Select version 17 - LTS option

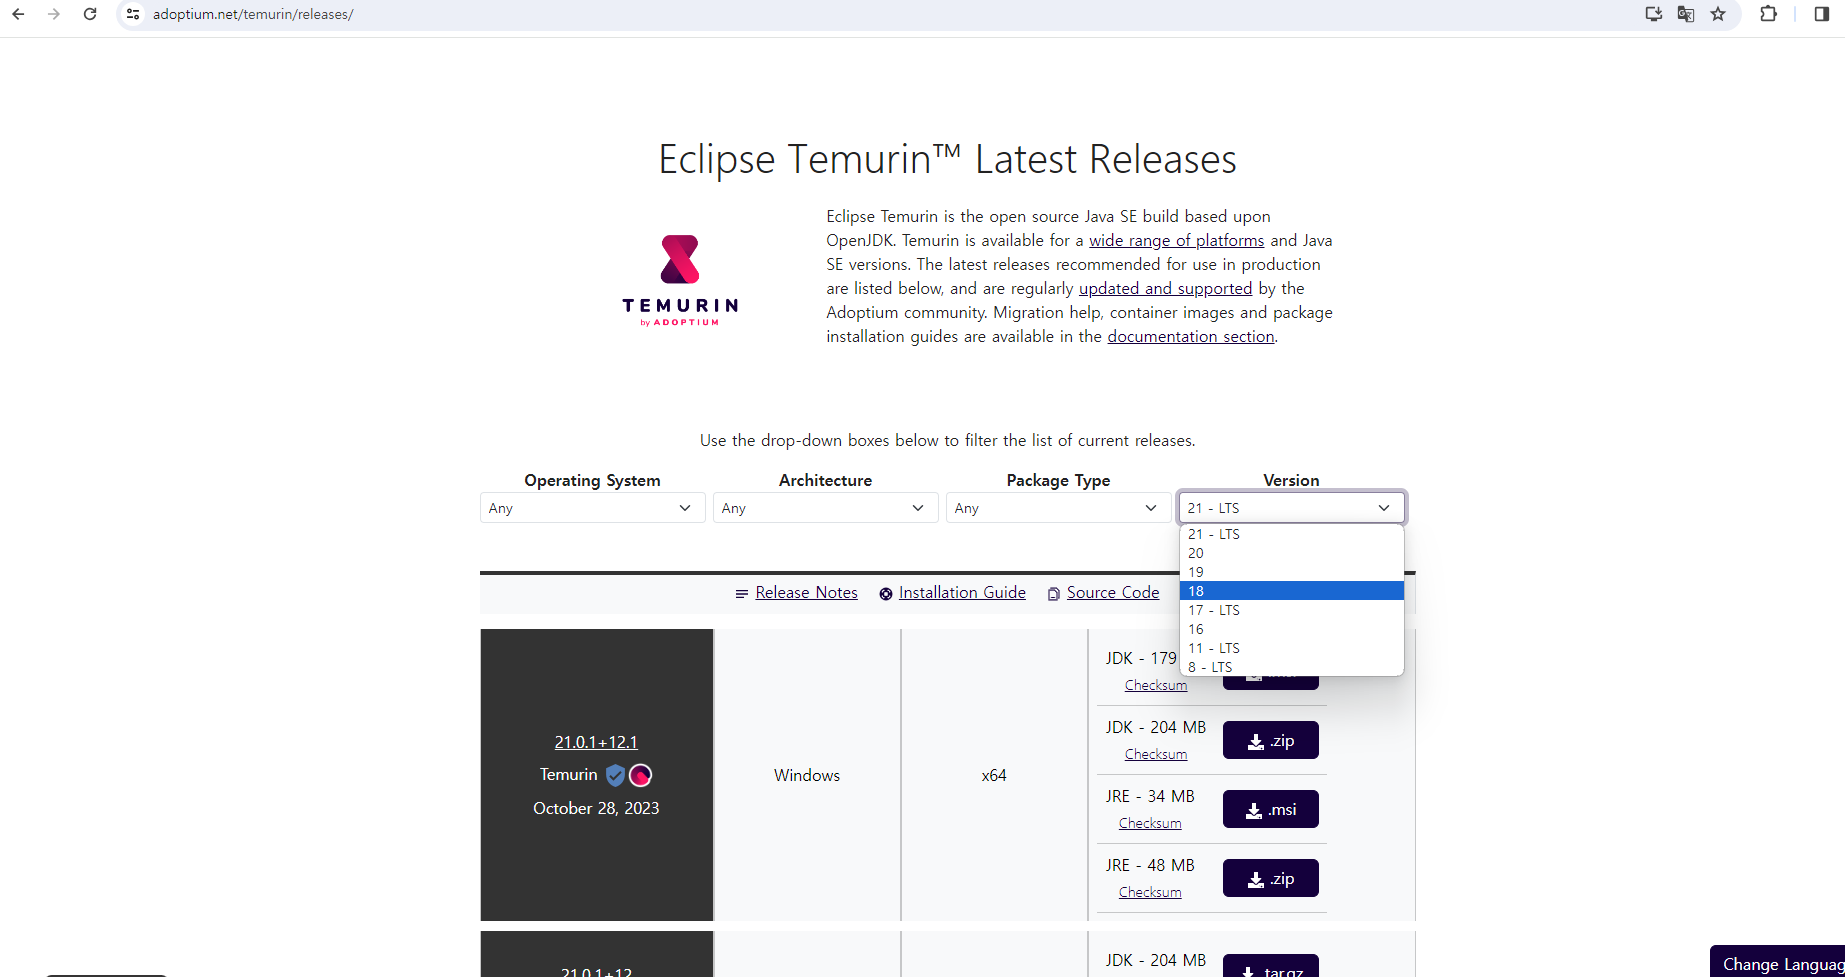click(x=1291, y=610)
